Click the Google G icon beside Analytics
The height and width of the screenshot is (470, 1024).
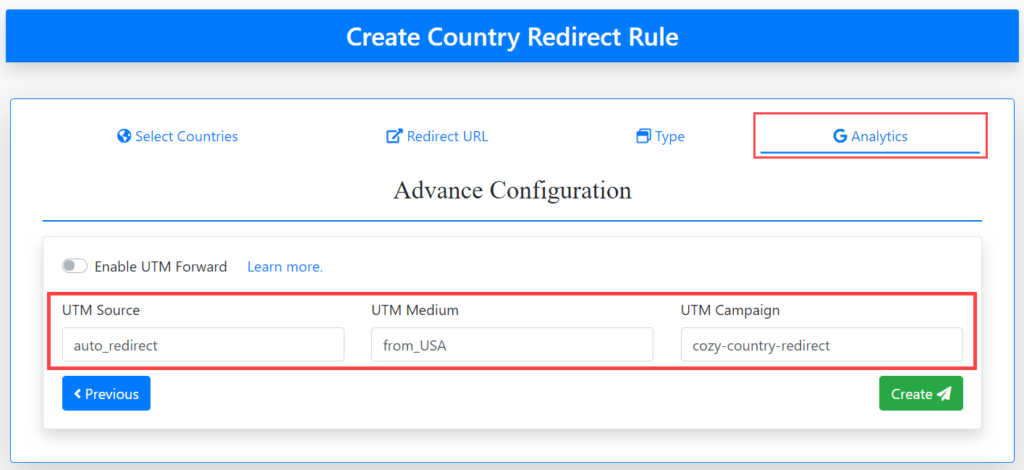pos(840,136)
